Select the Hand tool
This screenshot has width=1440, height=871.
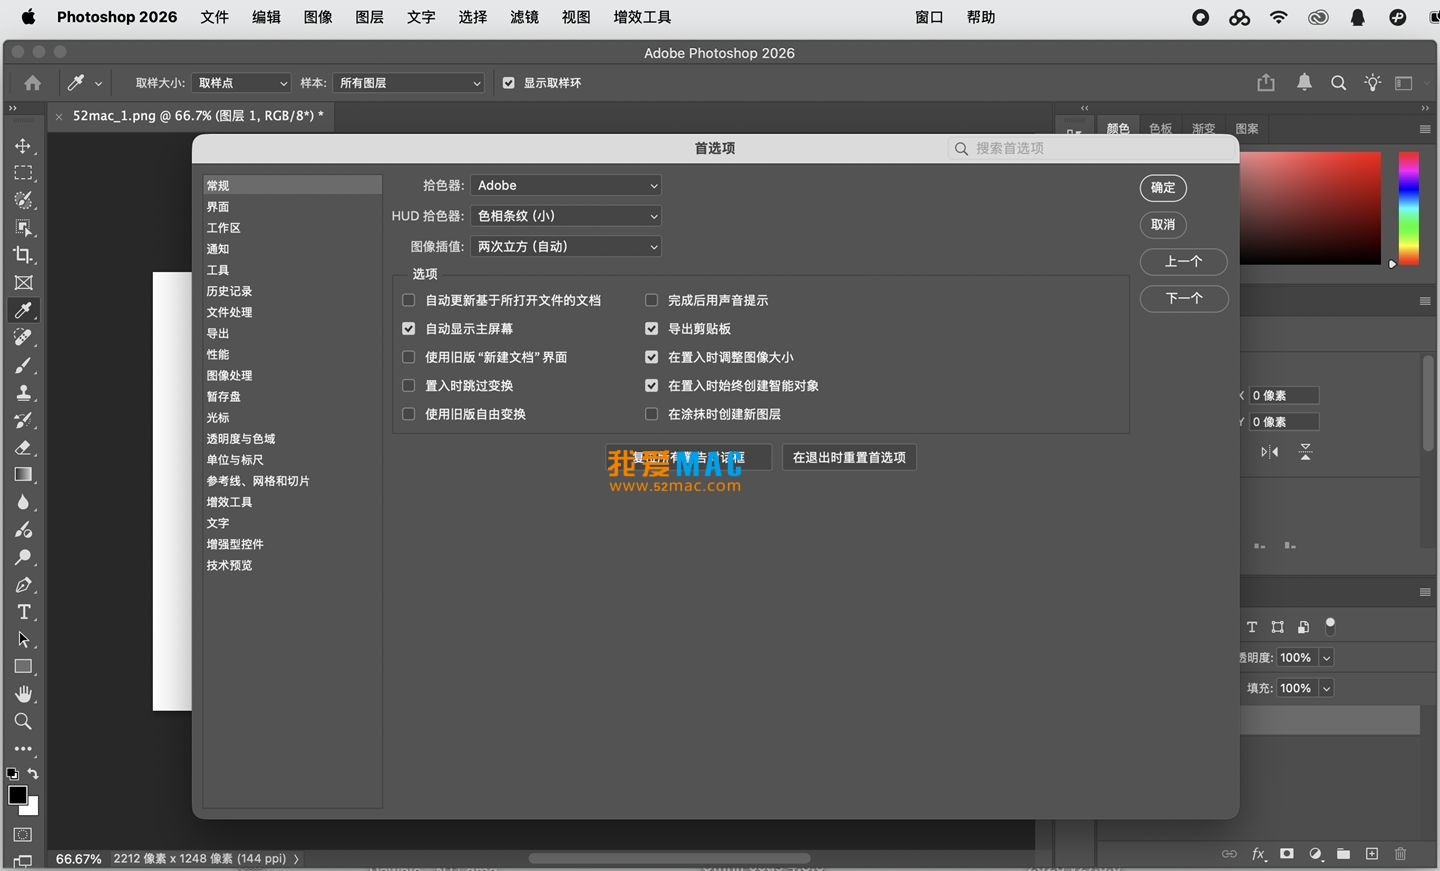click(x=25, y=694)
